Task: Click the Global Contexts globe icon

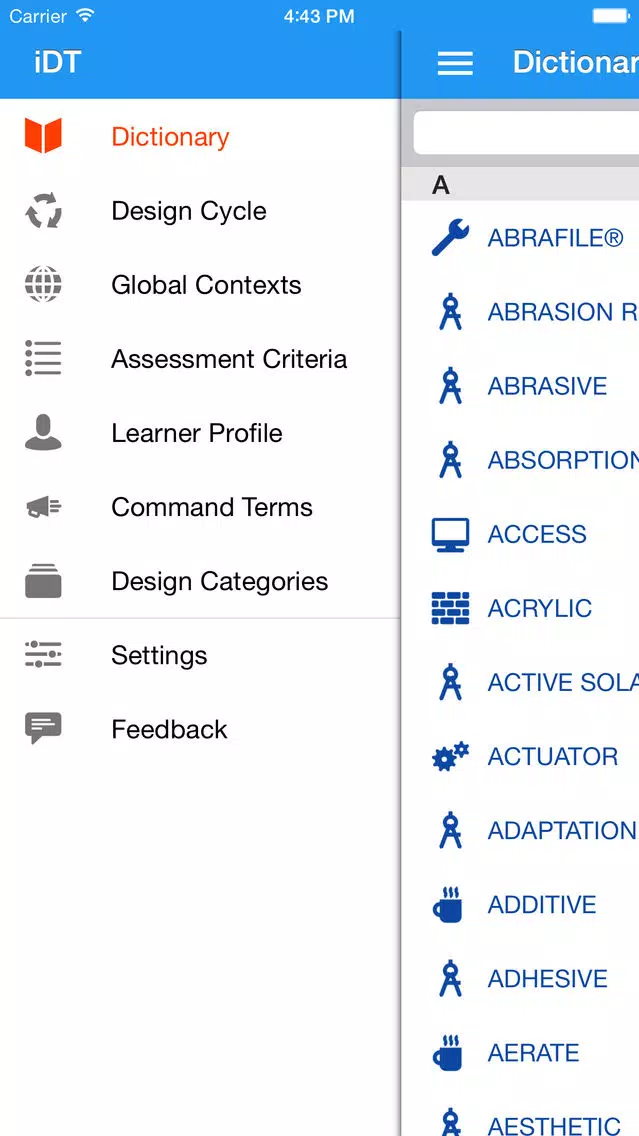Action: tap(43, 284)
